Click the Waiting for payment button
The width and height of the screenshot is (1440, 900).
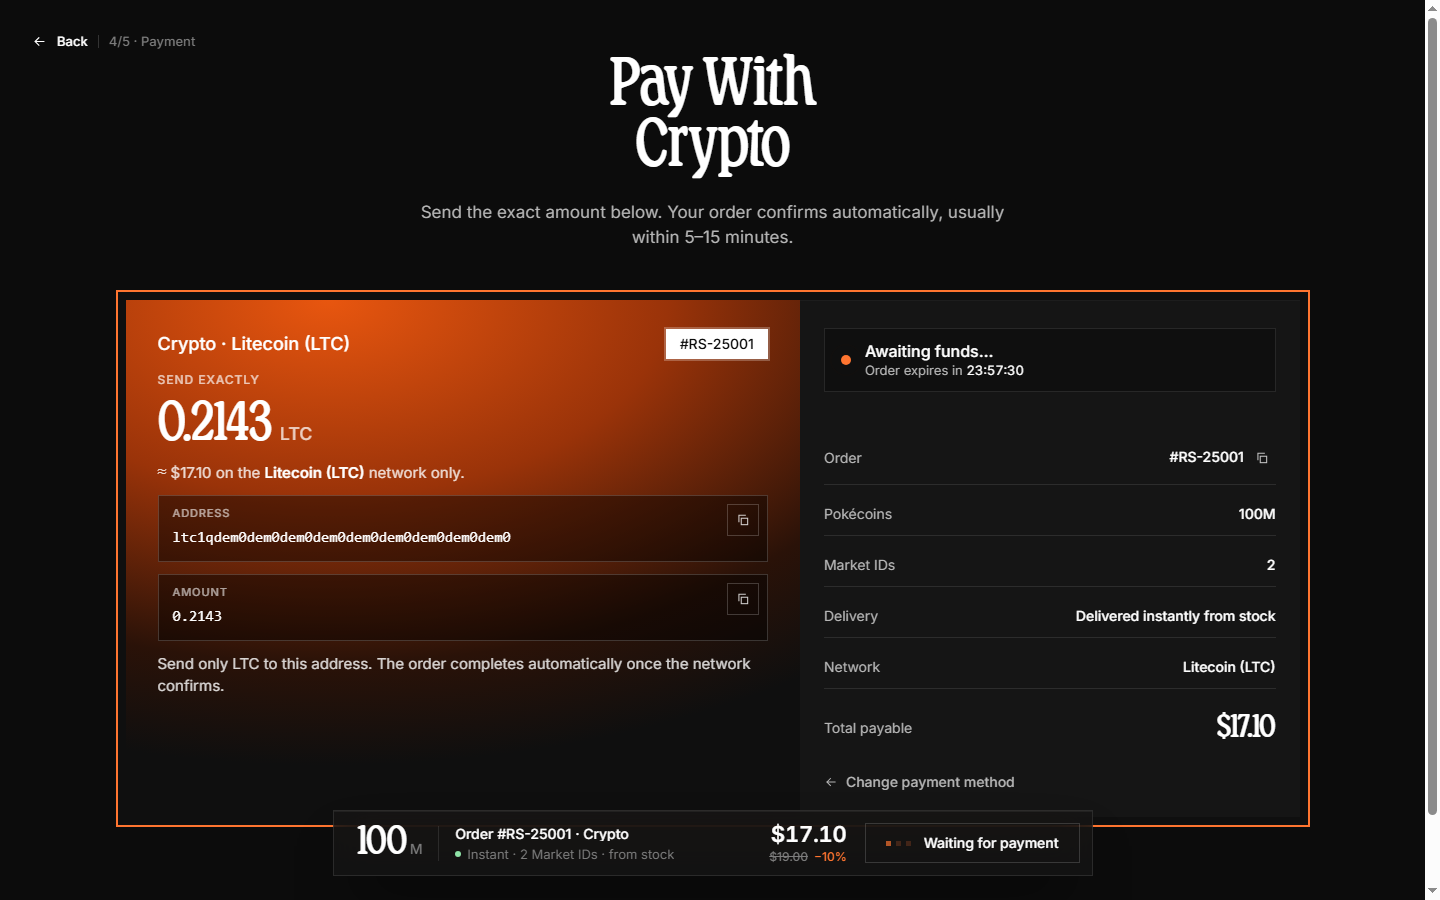click(x=972, y=843)
